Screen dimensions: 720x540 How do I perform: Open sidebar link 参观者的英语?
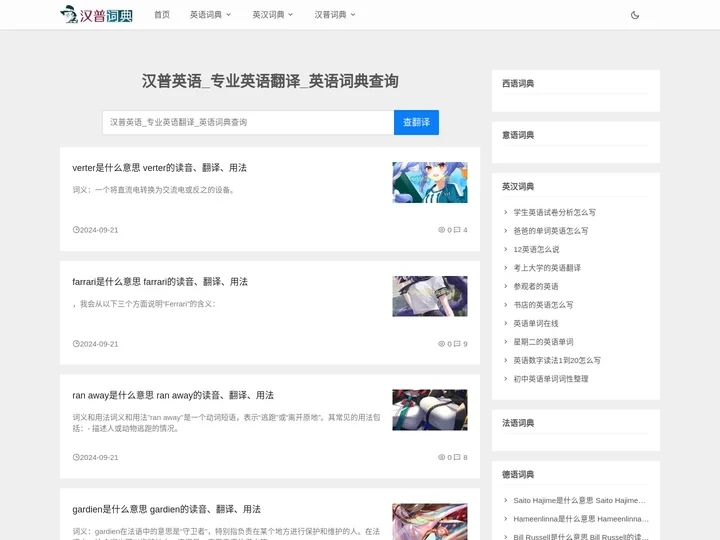point(536,286)
